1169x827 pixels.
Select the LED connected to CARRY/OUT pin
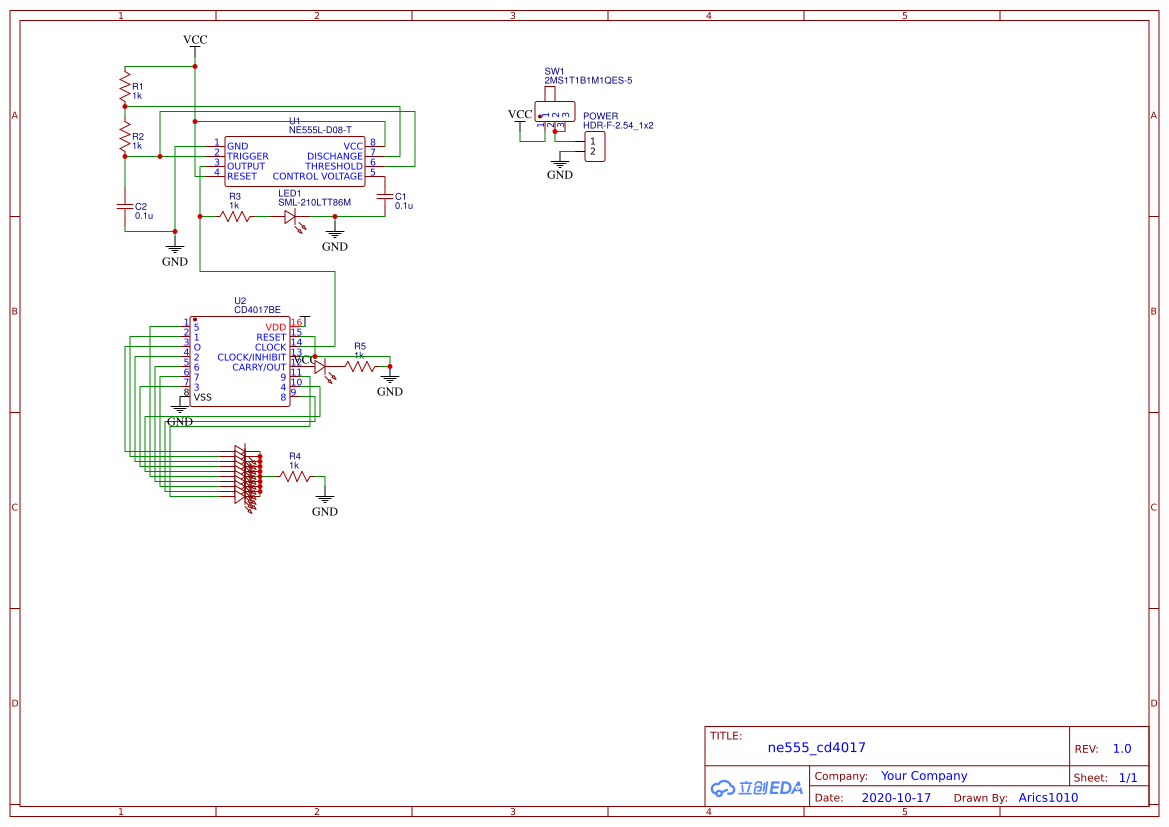click(x=324, y=369)
